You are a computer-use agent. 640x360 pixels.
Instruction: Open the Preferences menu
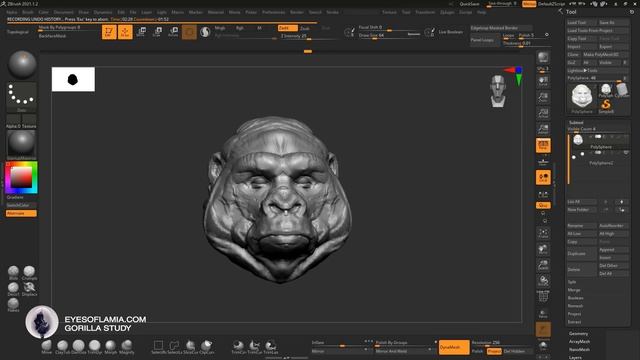coord(273,12)
